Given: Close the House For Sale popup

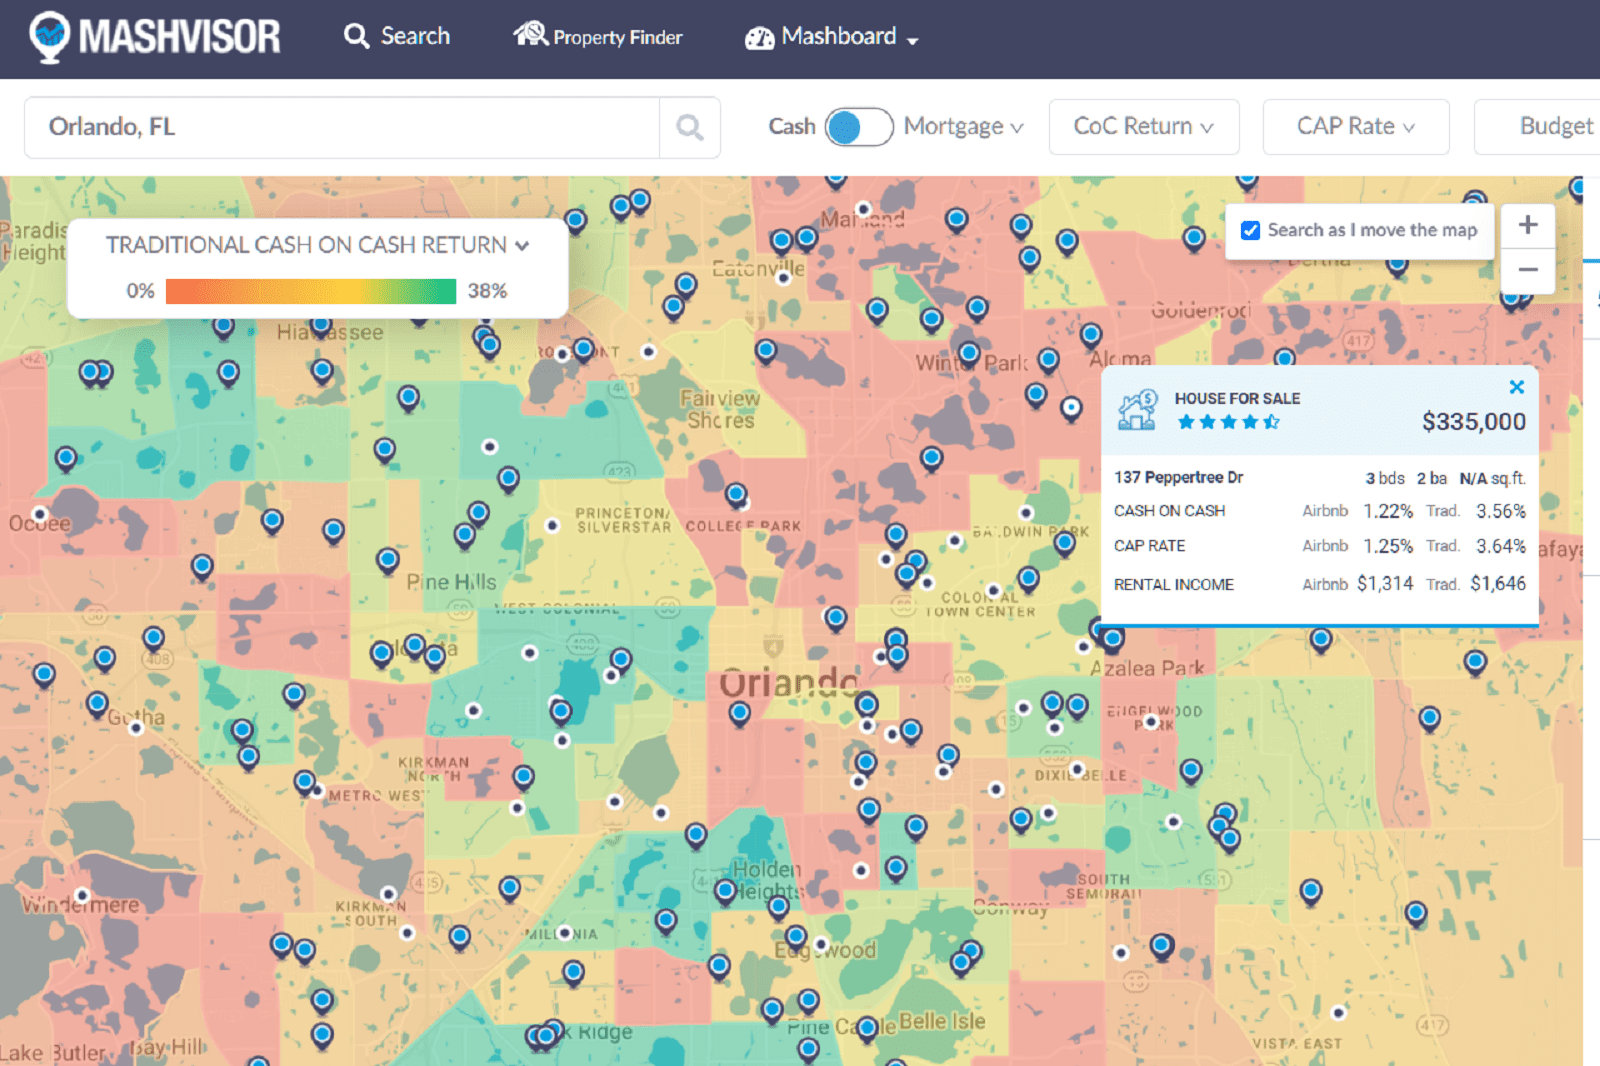Looking at the screenshot, I should click(x=1516, y=387).
